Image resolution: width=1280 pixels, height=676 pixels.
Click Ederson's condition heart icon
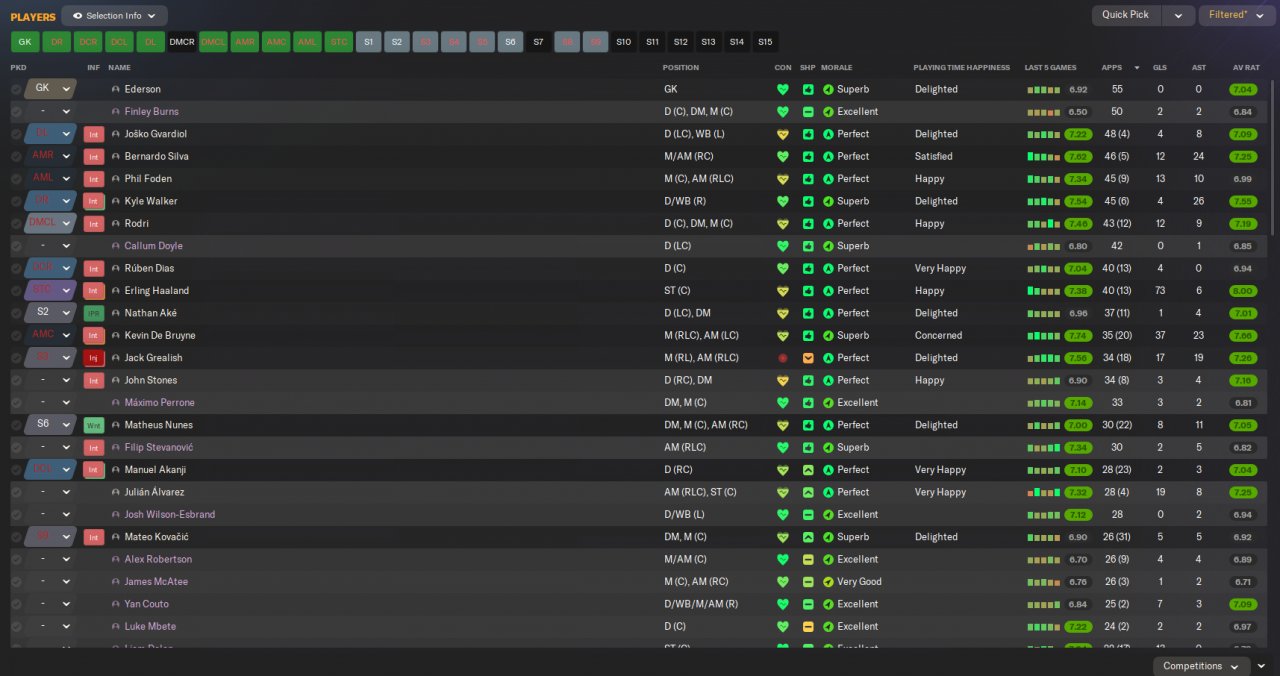[783, 89]
